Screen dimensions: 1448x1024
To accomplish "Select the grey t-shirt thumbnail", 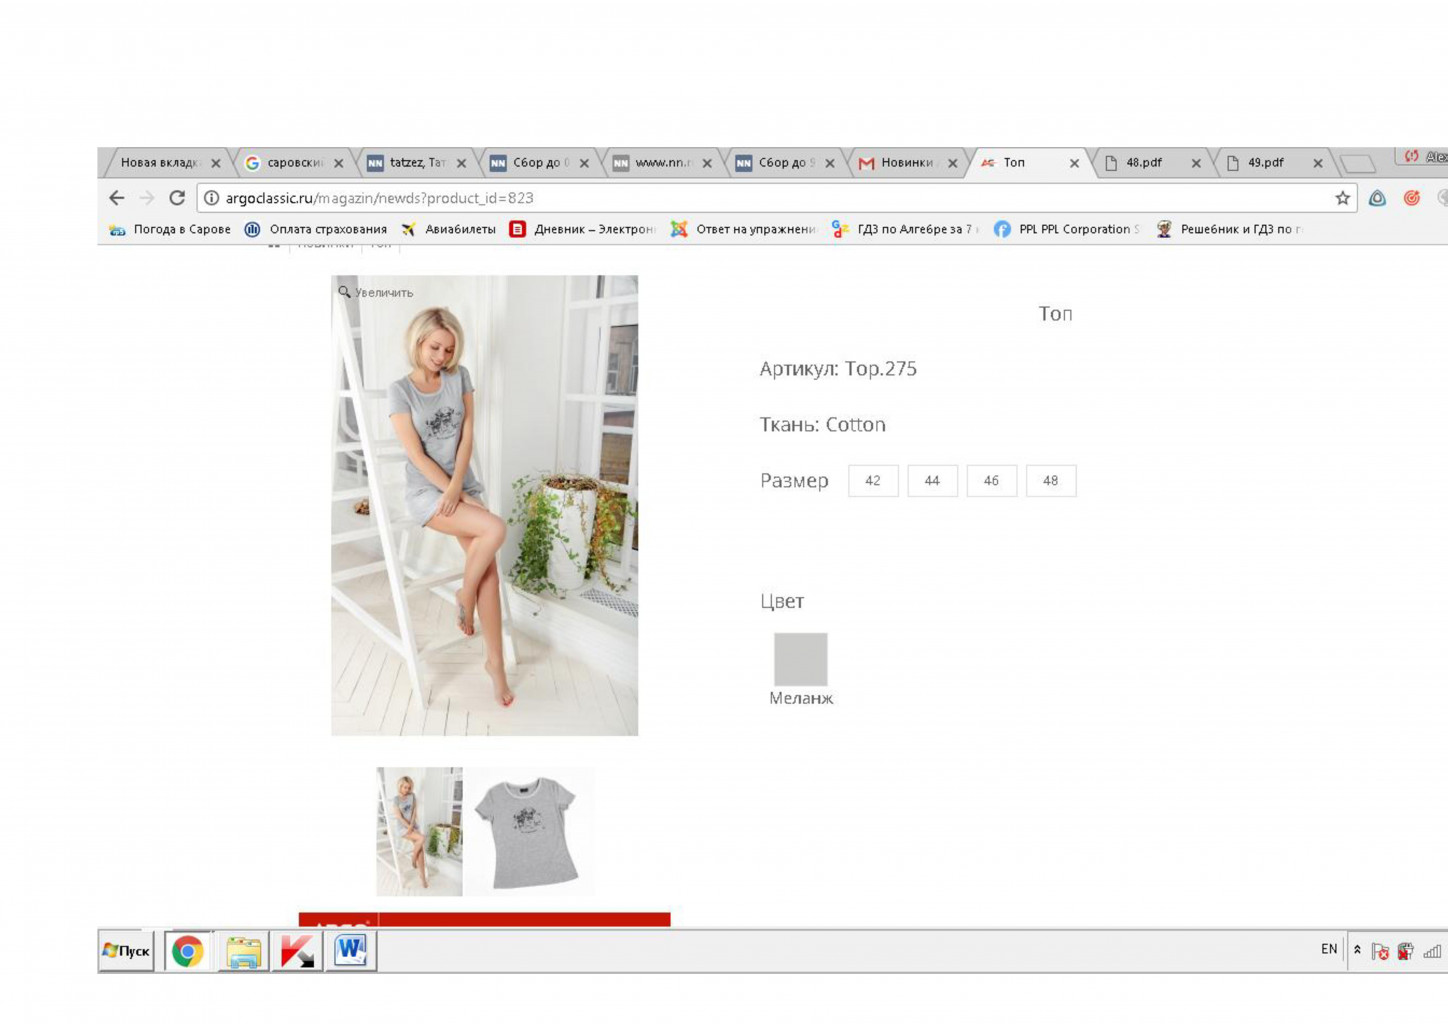I will coord(528,831).
